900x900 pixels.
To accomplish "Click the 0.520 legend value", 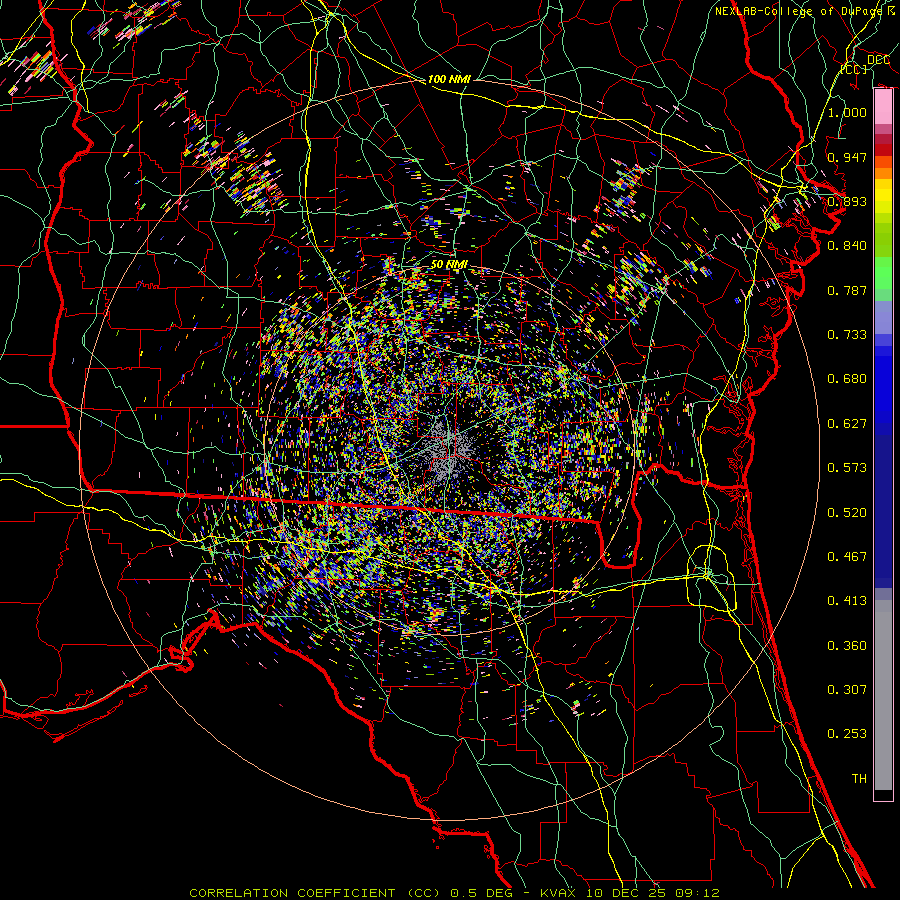I will [847, 513].
